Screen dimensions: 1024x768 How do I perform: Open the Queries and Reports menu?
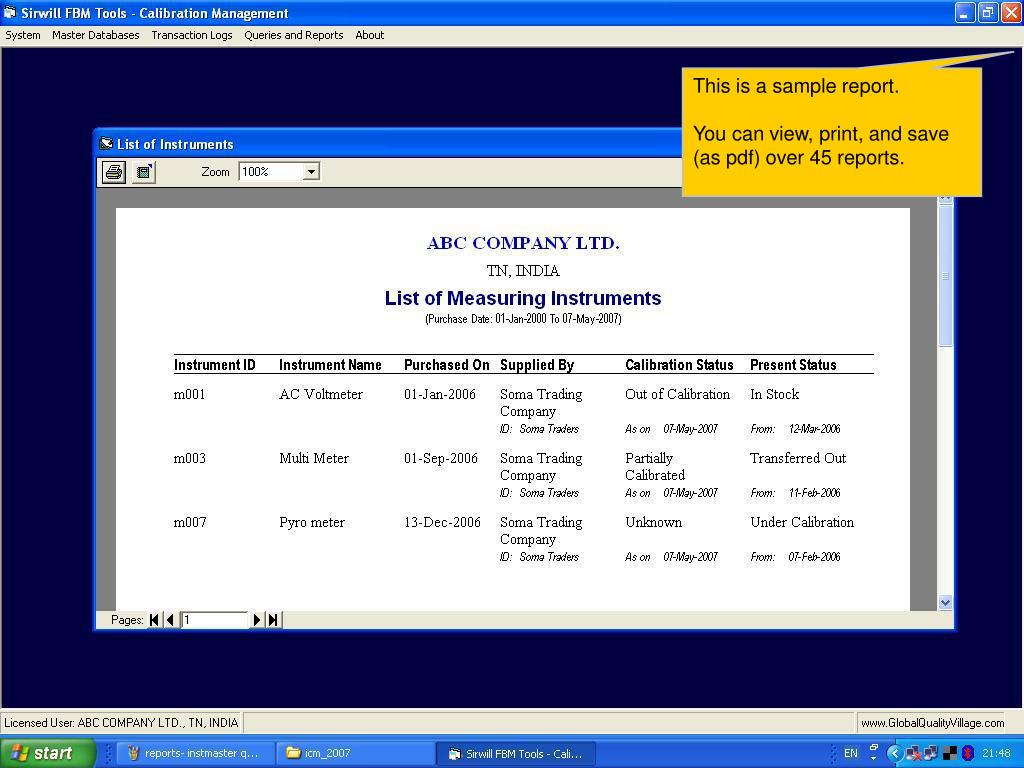(294, 35)
